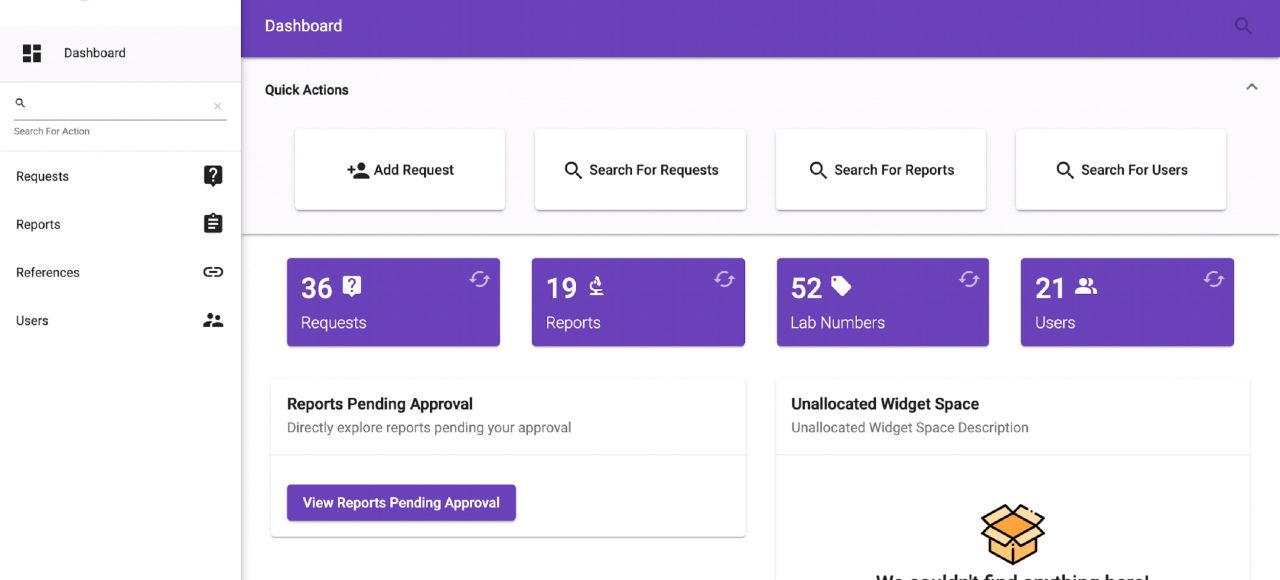Collapse the Quick Actions section

(1251, 88)
